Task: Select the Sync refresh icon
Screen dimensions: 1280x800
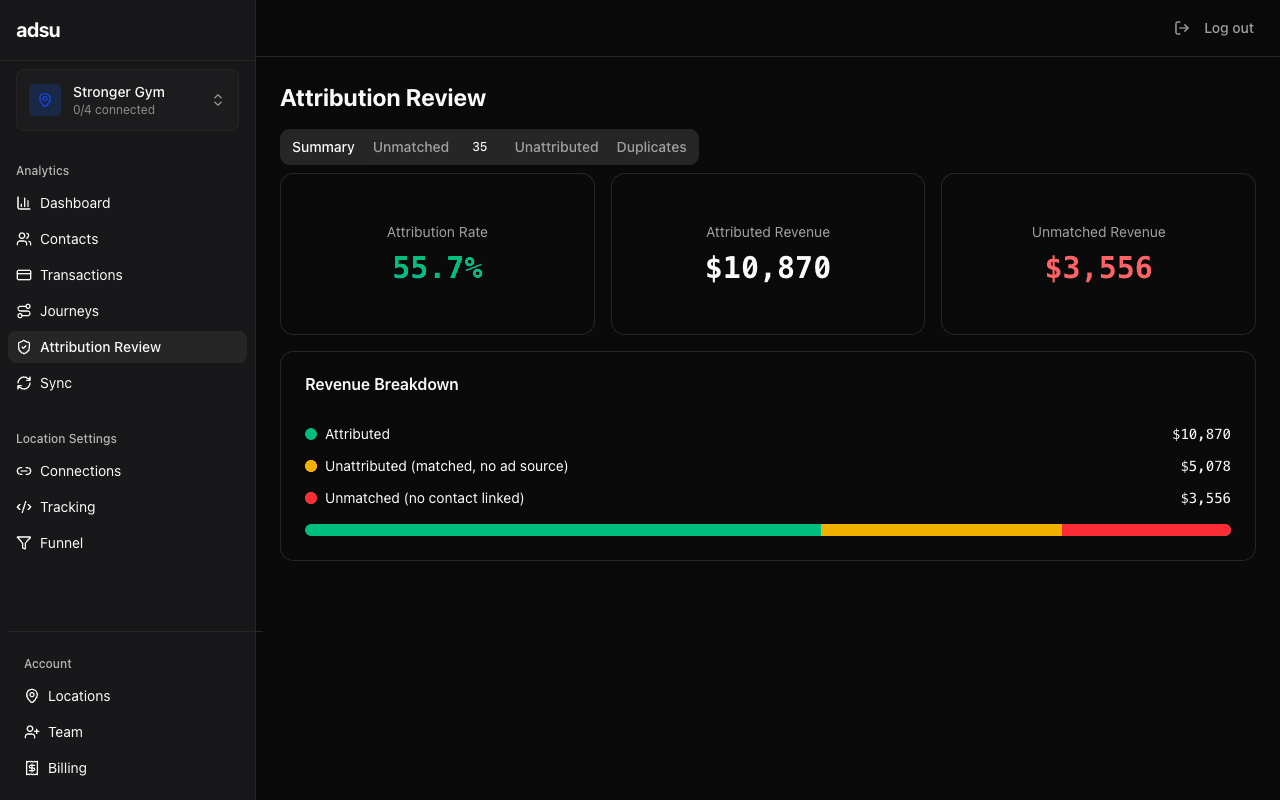Action: pos(24,383)
